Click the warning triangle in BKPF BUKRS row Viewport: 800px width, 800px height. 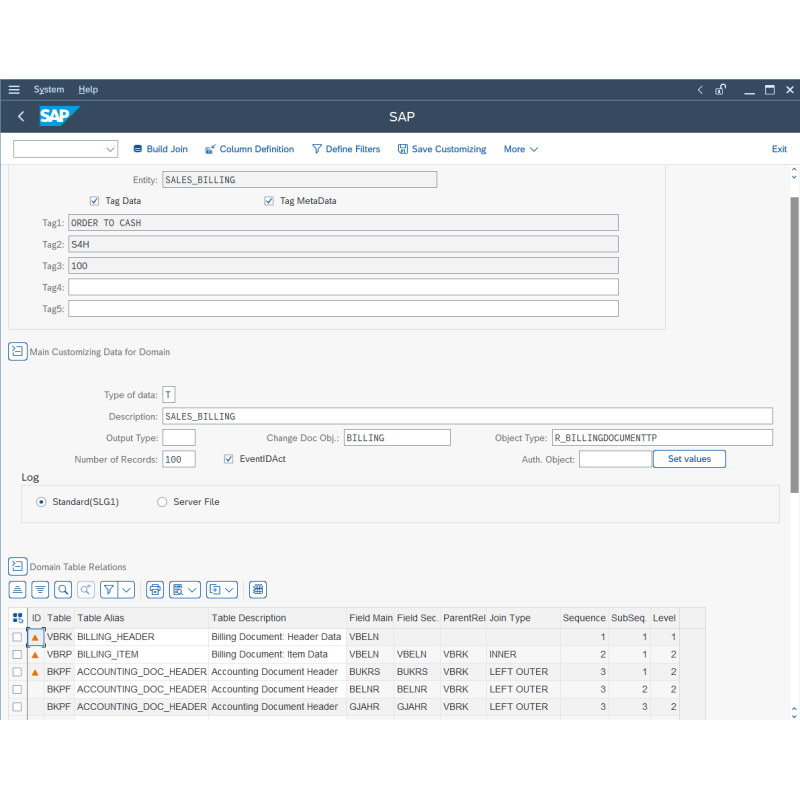(35, 672)
